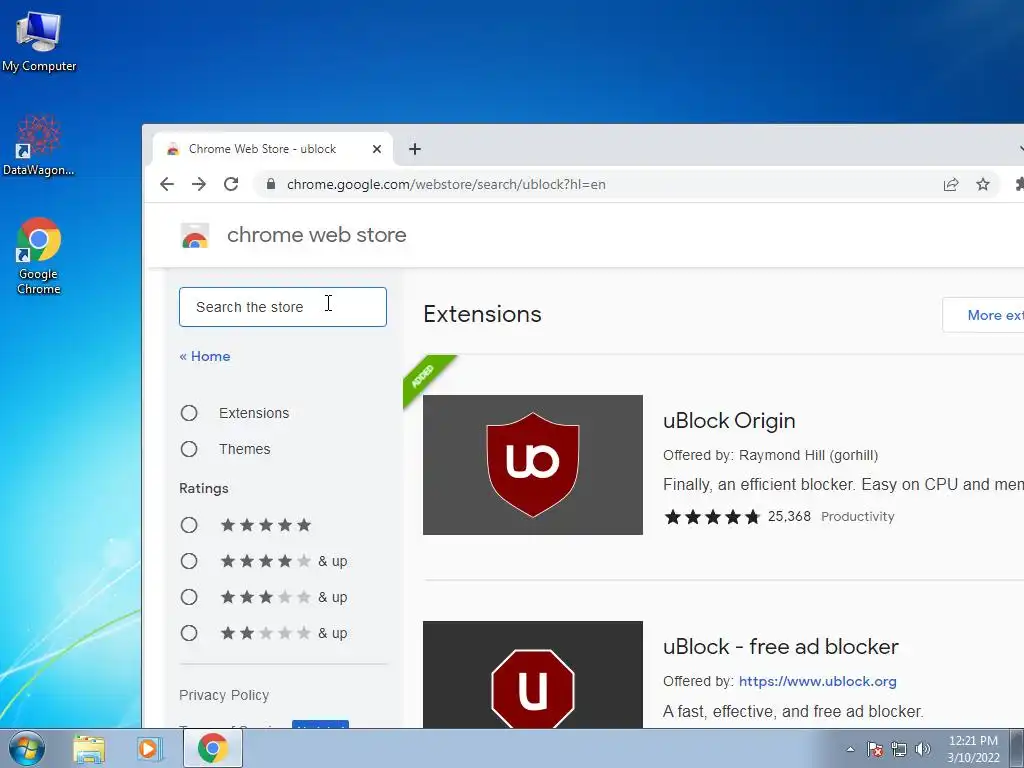This screenshot has height=768, width=1024.
Task: Open the taskbar clock showing 12:21 PM
Action: (x=973, y=741)
